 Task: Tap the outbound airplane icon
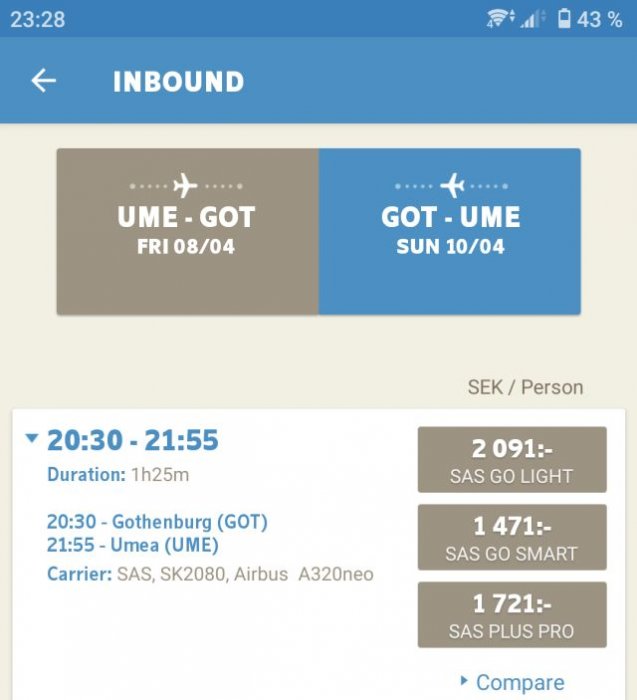pyautogui.click(x=185, y=186)
